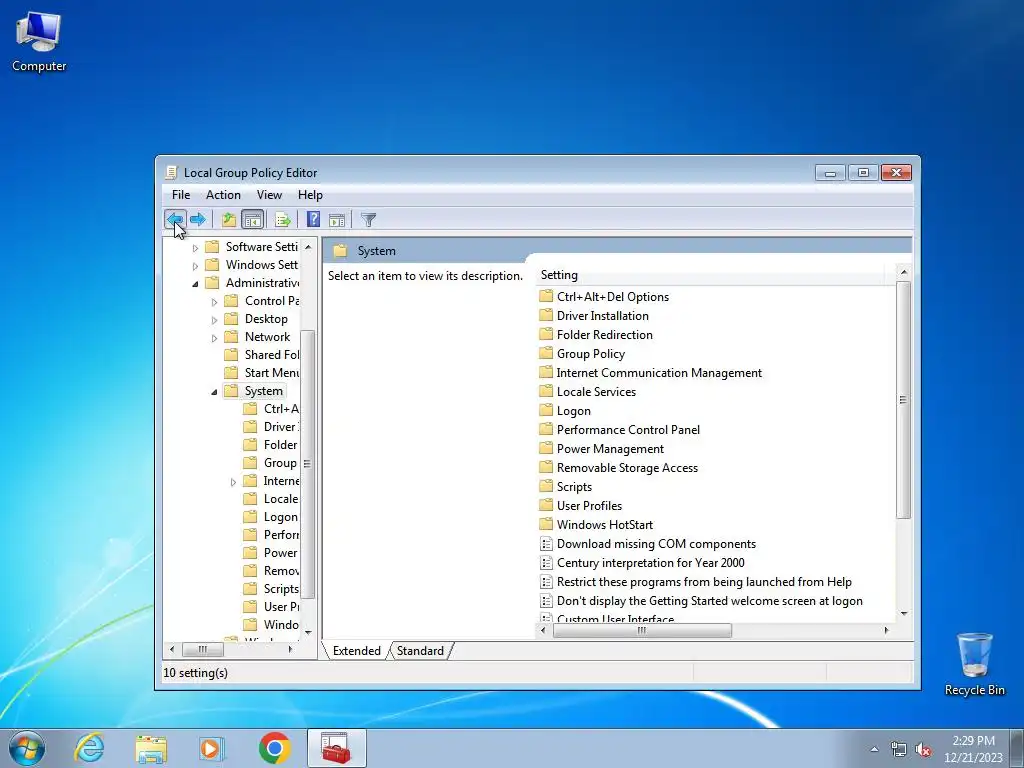Open the Ctrl+Alt+Del Options folder in list
The width and height of the screenshot is (1024, 768).
tap(604, 296)
